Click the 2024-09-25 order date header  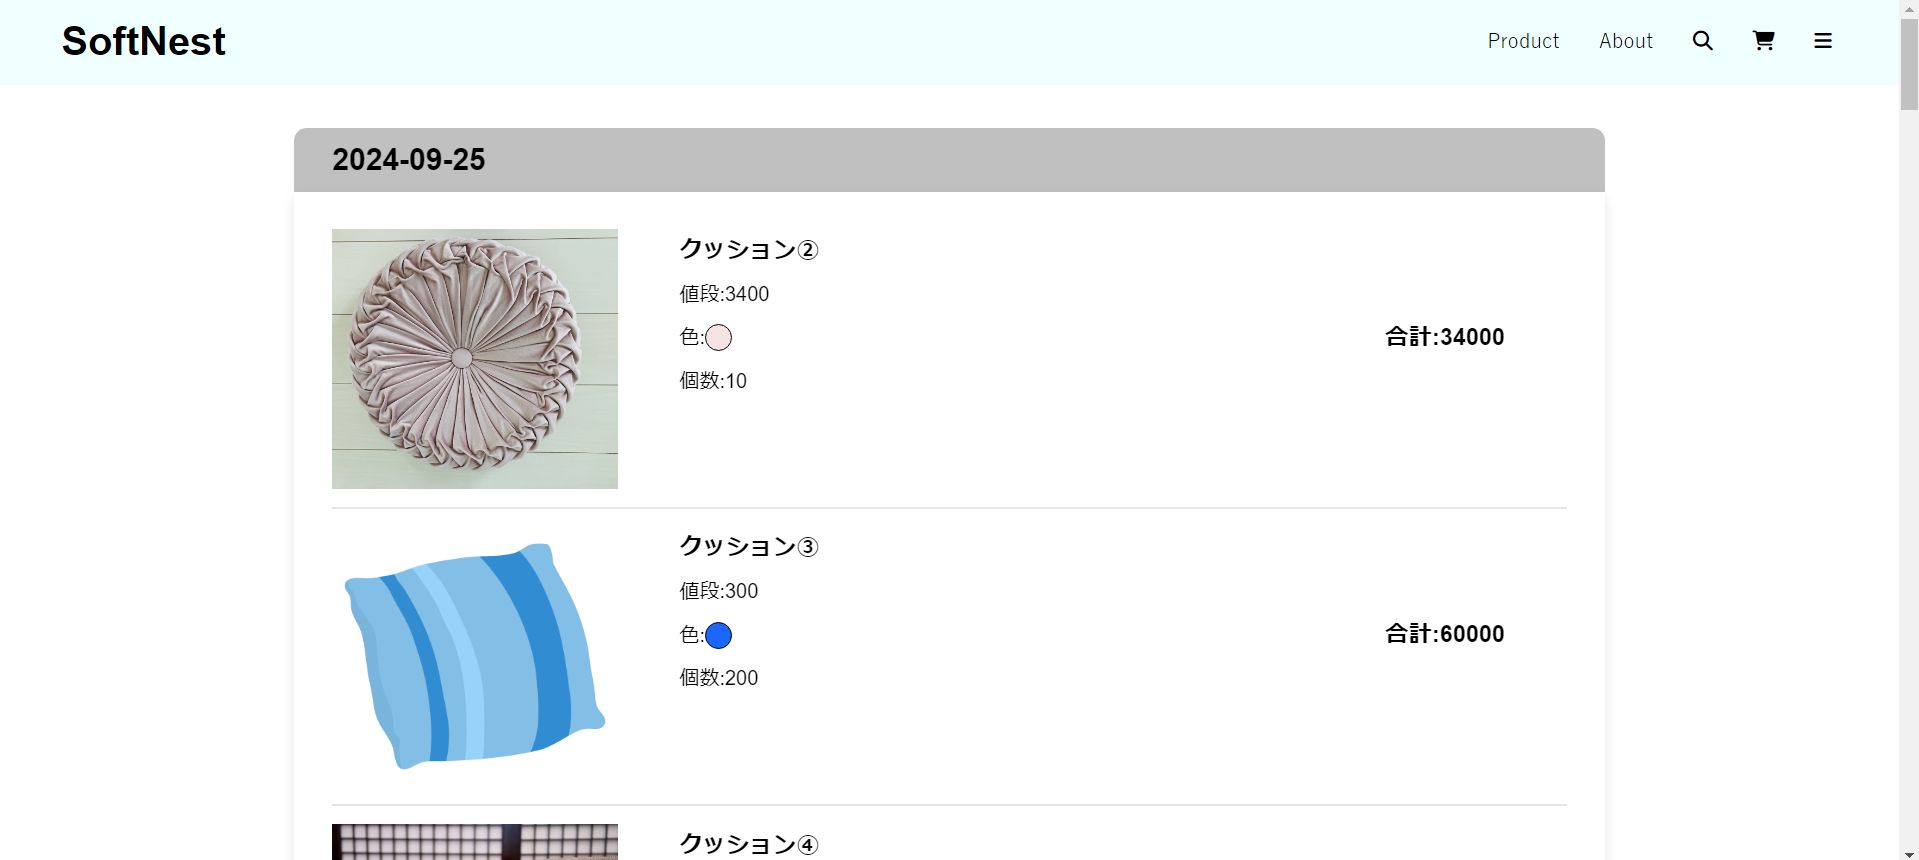(x=409, y=160)
